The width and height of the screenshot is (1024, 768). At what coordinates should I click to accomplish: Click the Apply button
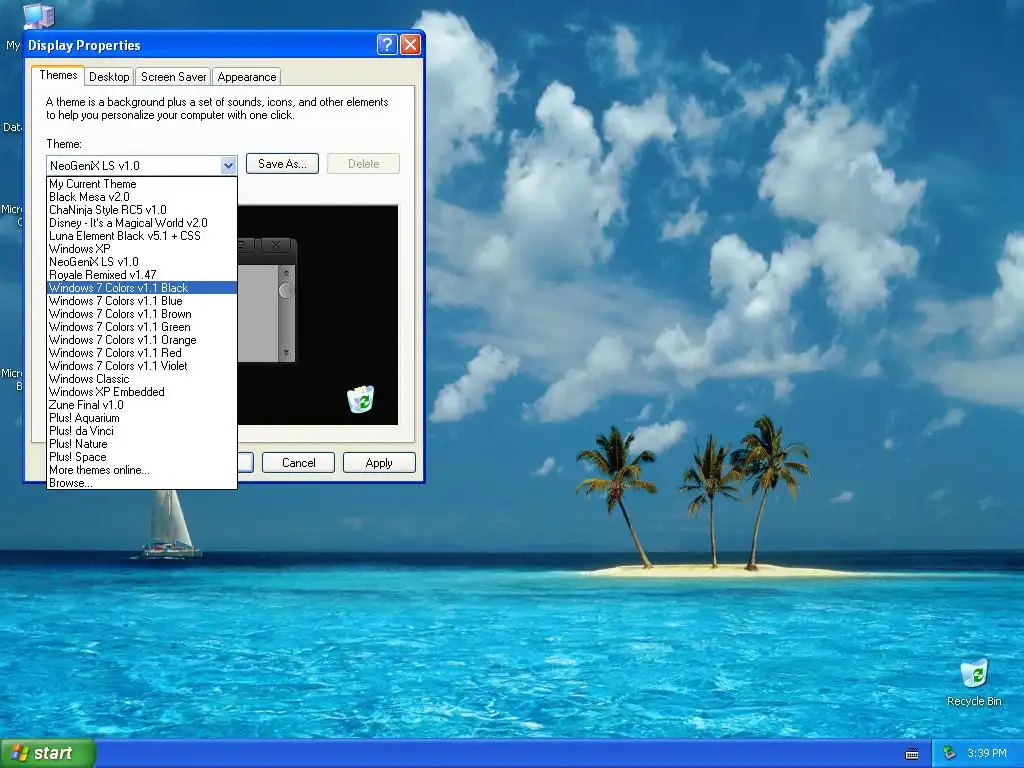(x=379, y=462)
